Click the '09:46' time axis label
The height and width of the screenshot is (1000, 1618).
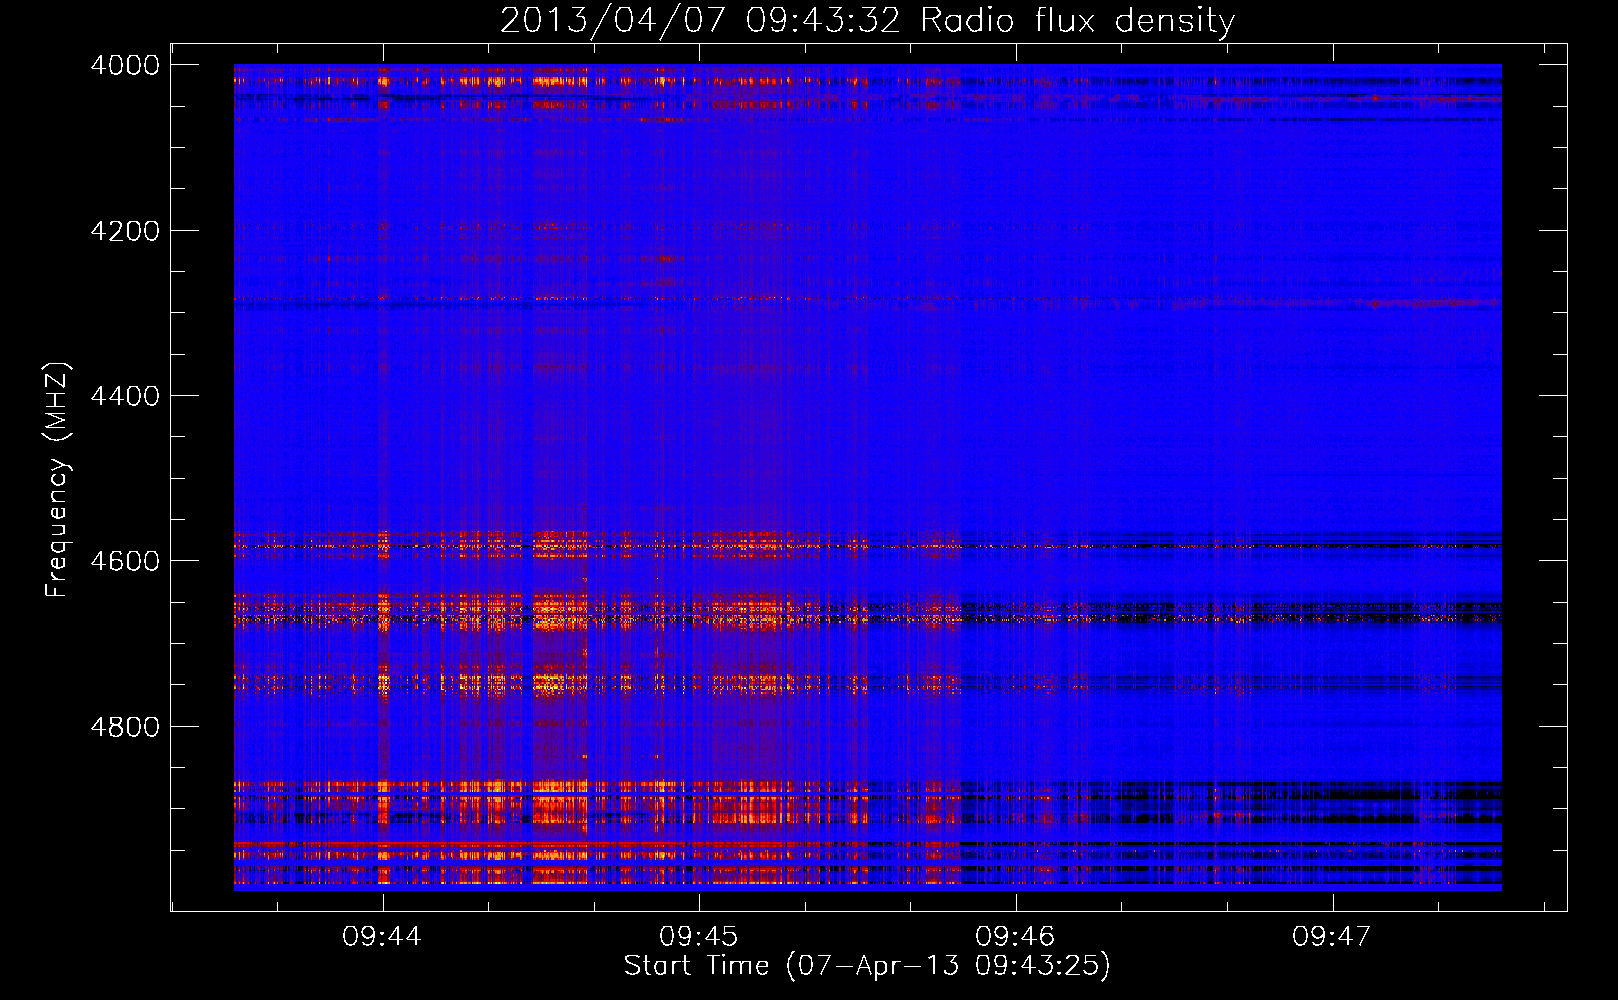[x=1015, y=937]
